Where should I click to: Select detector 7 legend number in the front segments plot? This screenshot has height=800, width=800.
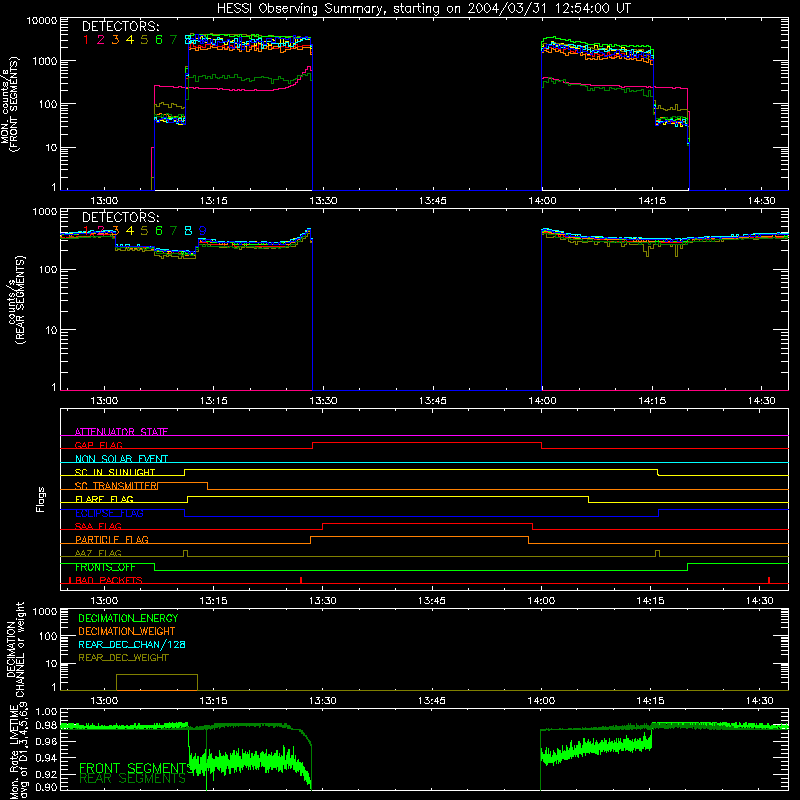pos(173,40)
